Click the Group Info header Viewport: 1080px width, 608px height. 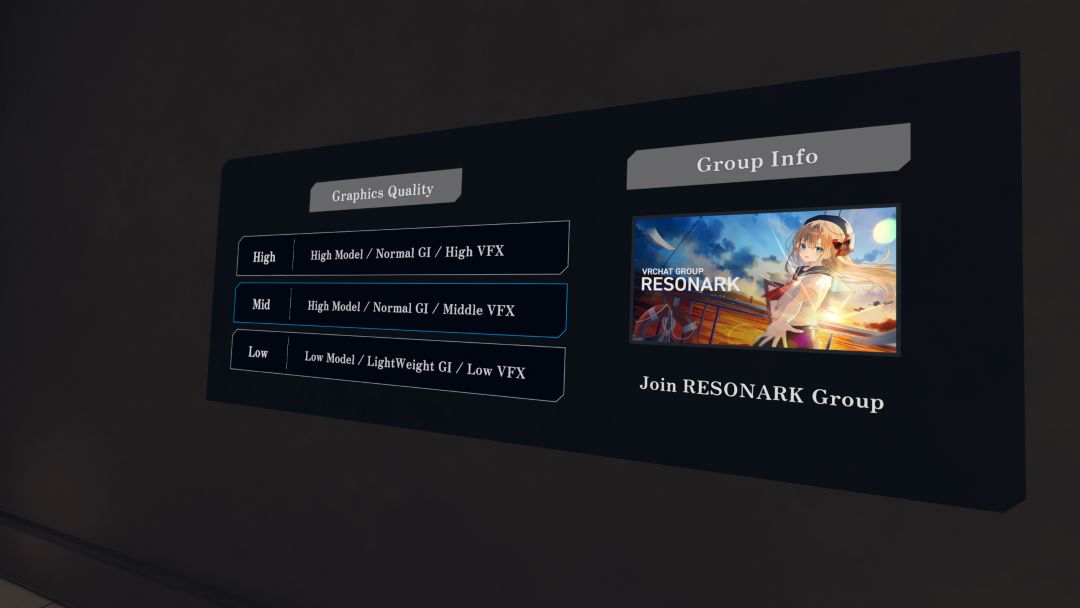(x=768, y=157)
